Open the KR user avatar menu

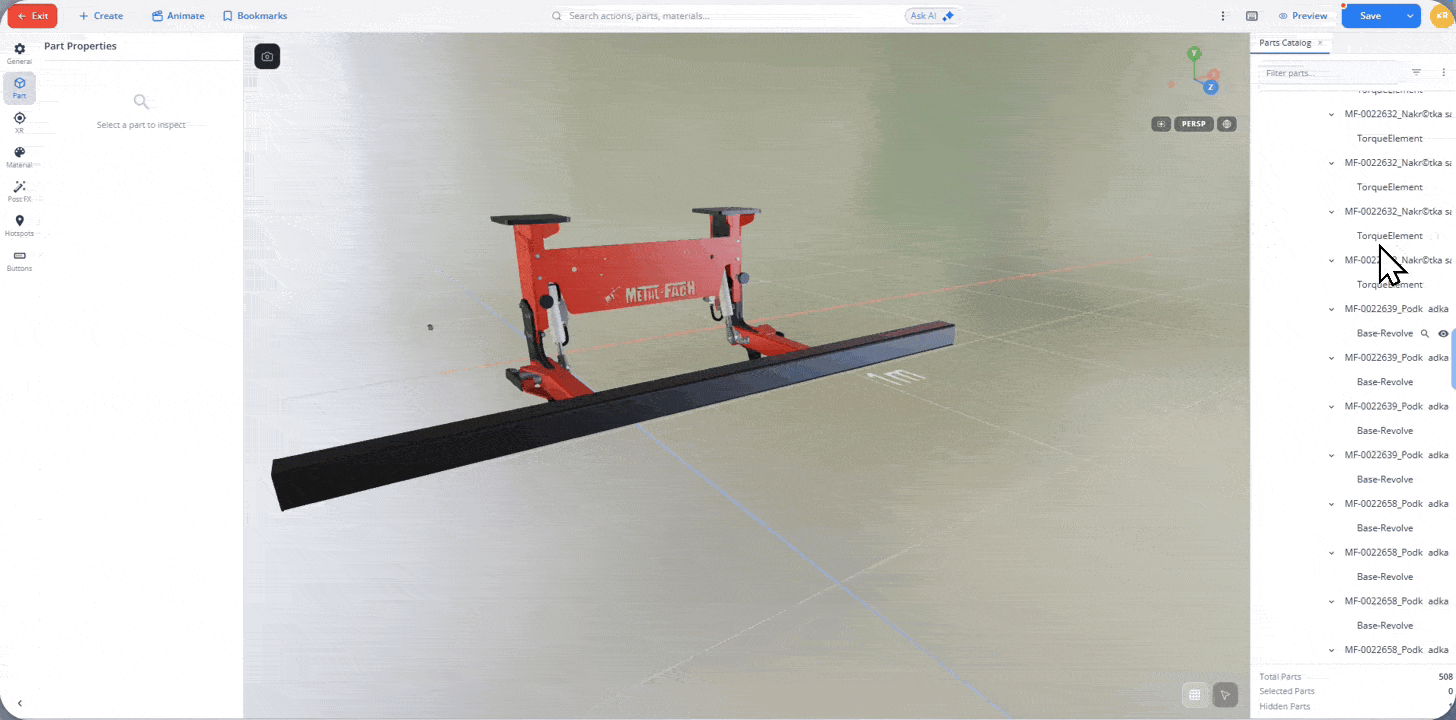pyautogui.click(x=1444, y=16)
